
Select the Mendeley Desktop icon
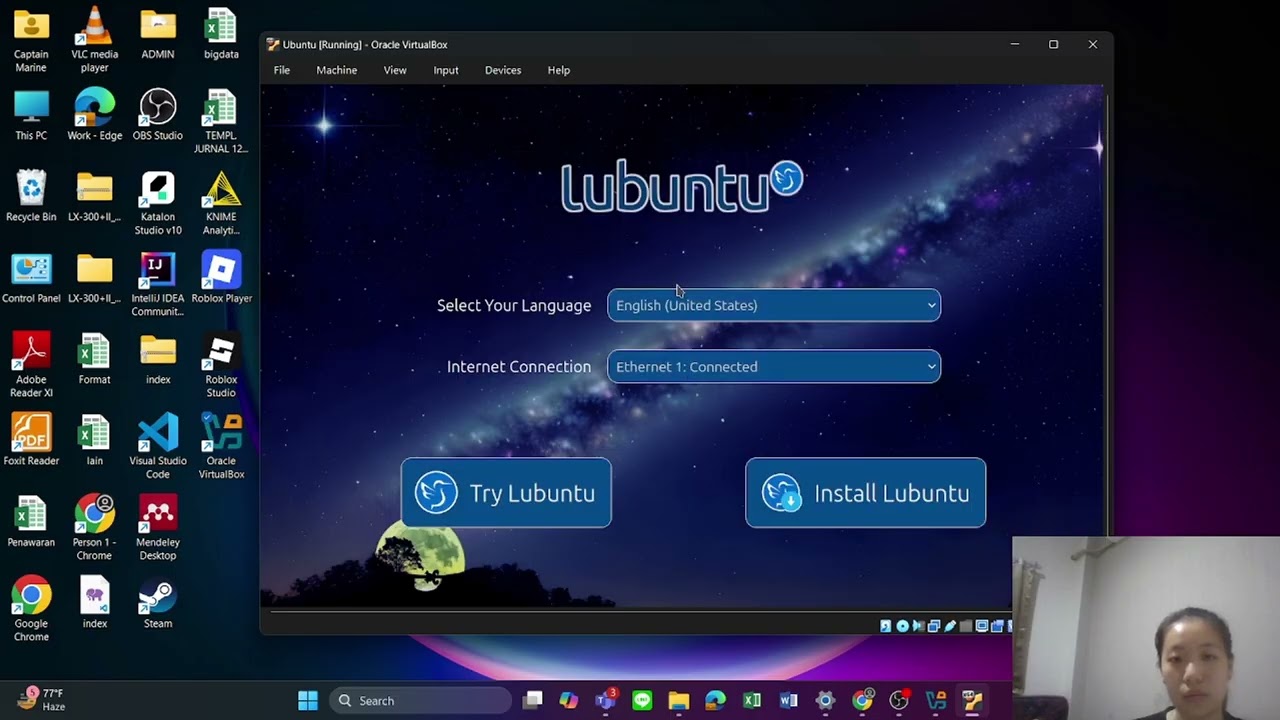click(x=158, y=528)
